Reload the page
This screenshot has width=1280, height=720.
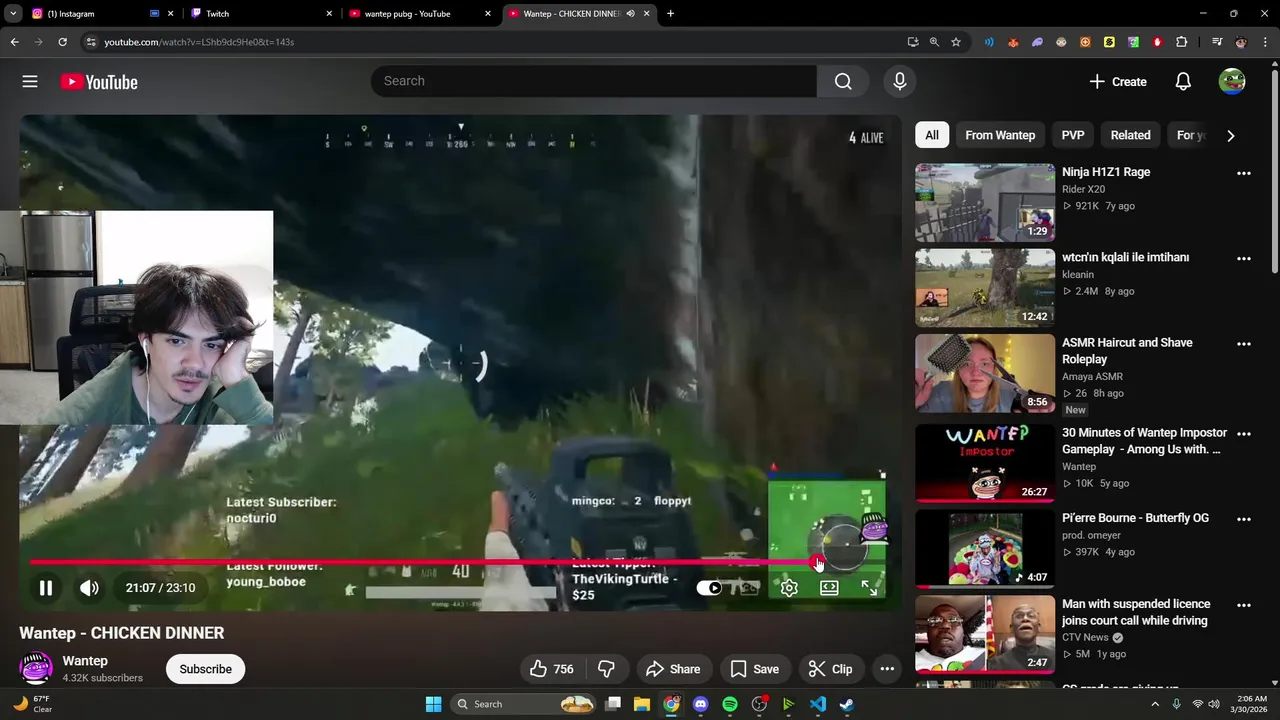[x=62, y=42]
